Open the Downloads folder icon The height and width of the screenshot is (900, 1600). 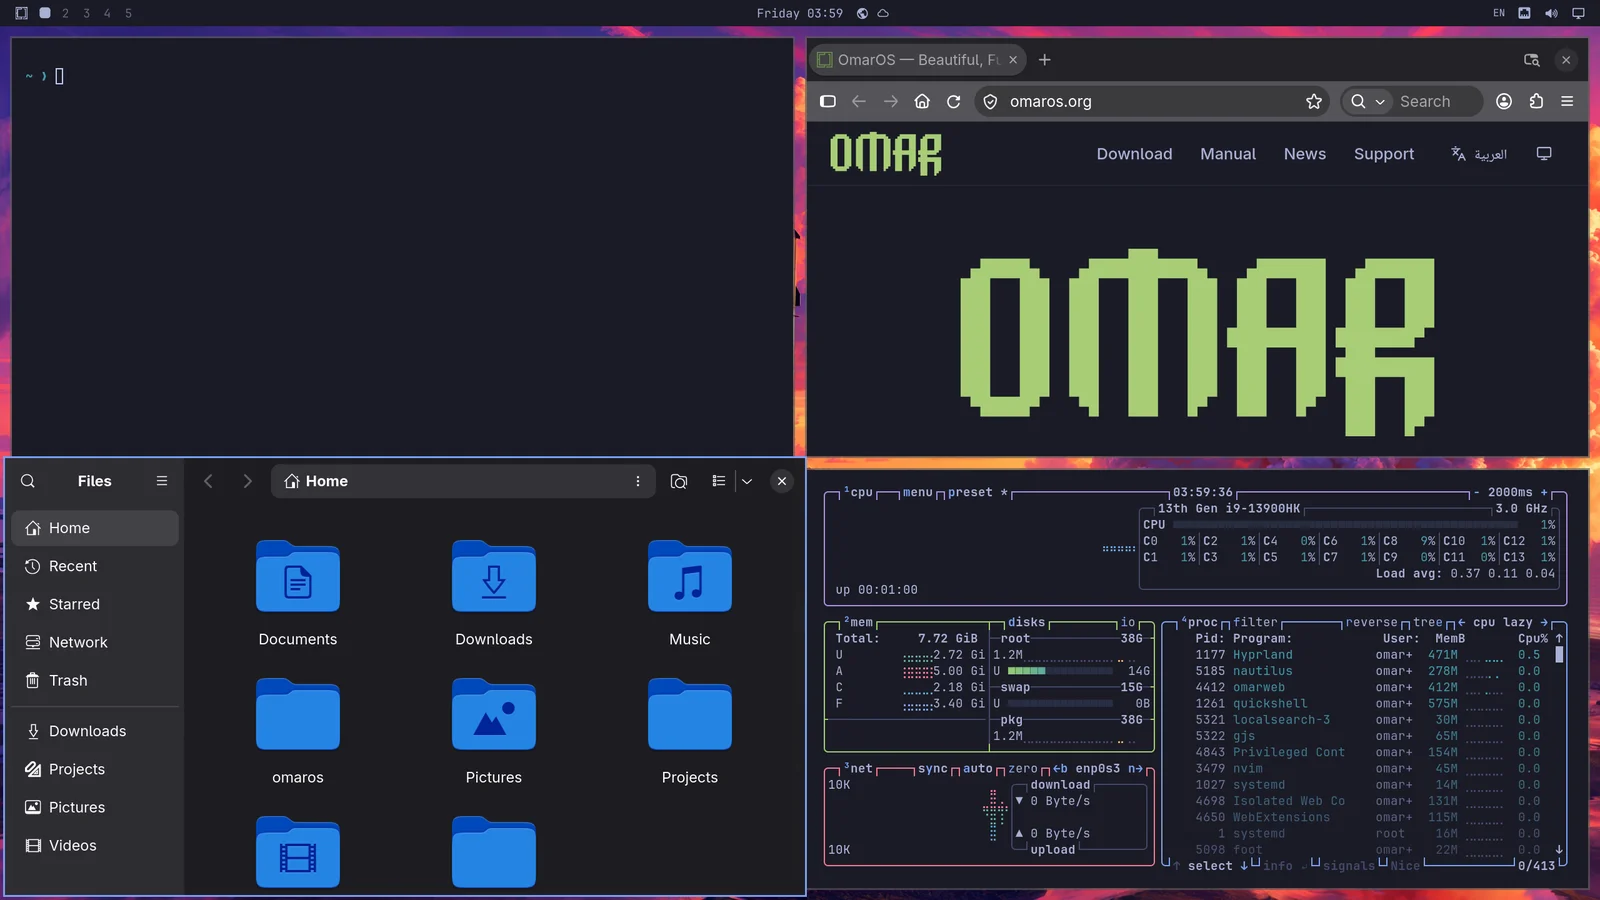tap(494, 577)
